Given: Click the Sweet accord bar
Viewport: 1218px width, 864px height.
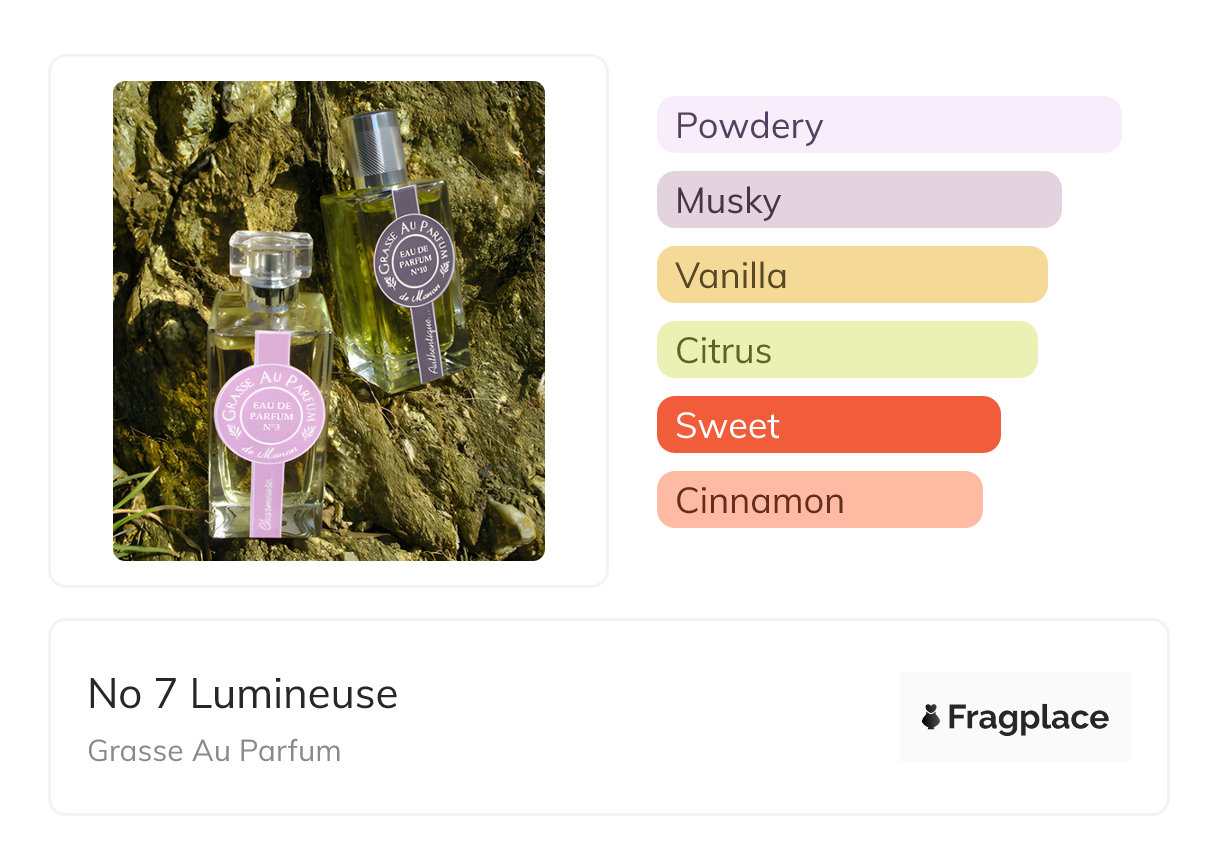Looking at the screenshot, I should 829,425.
